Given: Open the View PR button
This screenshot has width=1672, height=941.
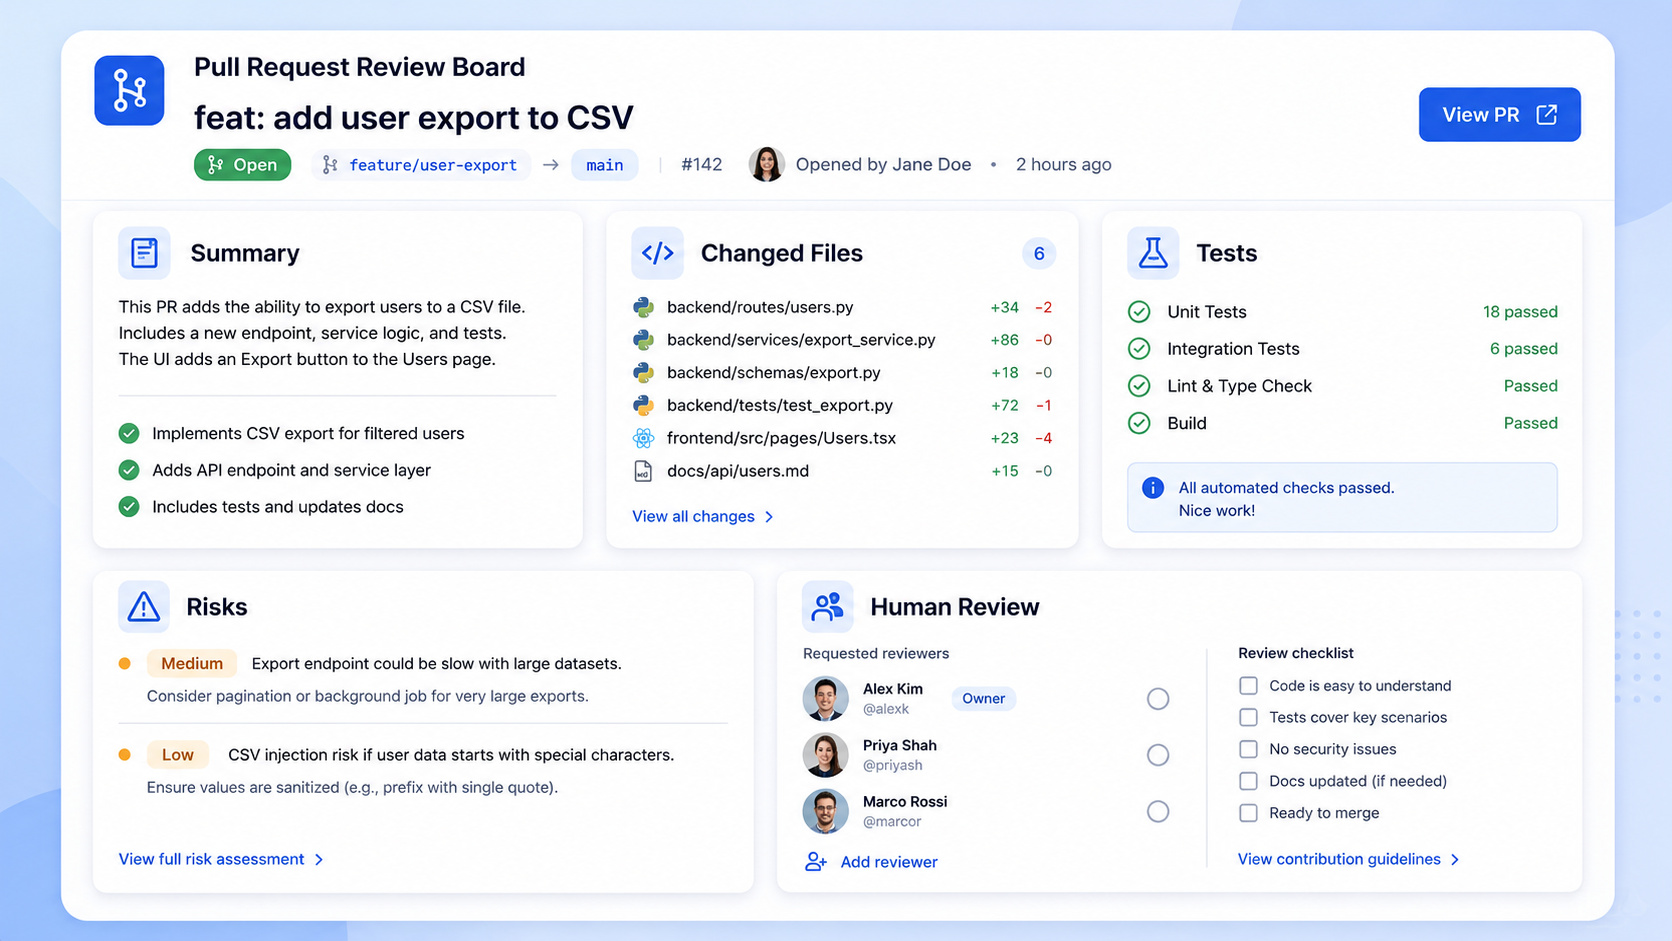Looking at the screenshot, I should click(x=1499, y=115).
